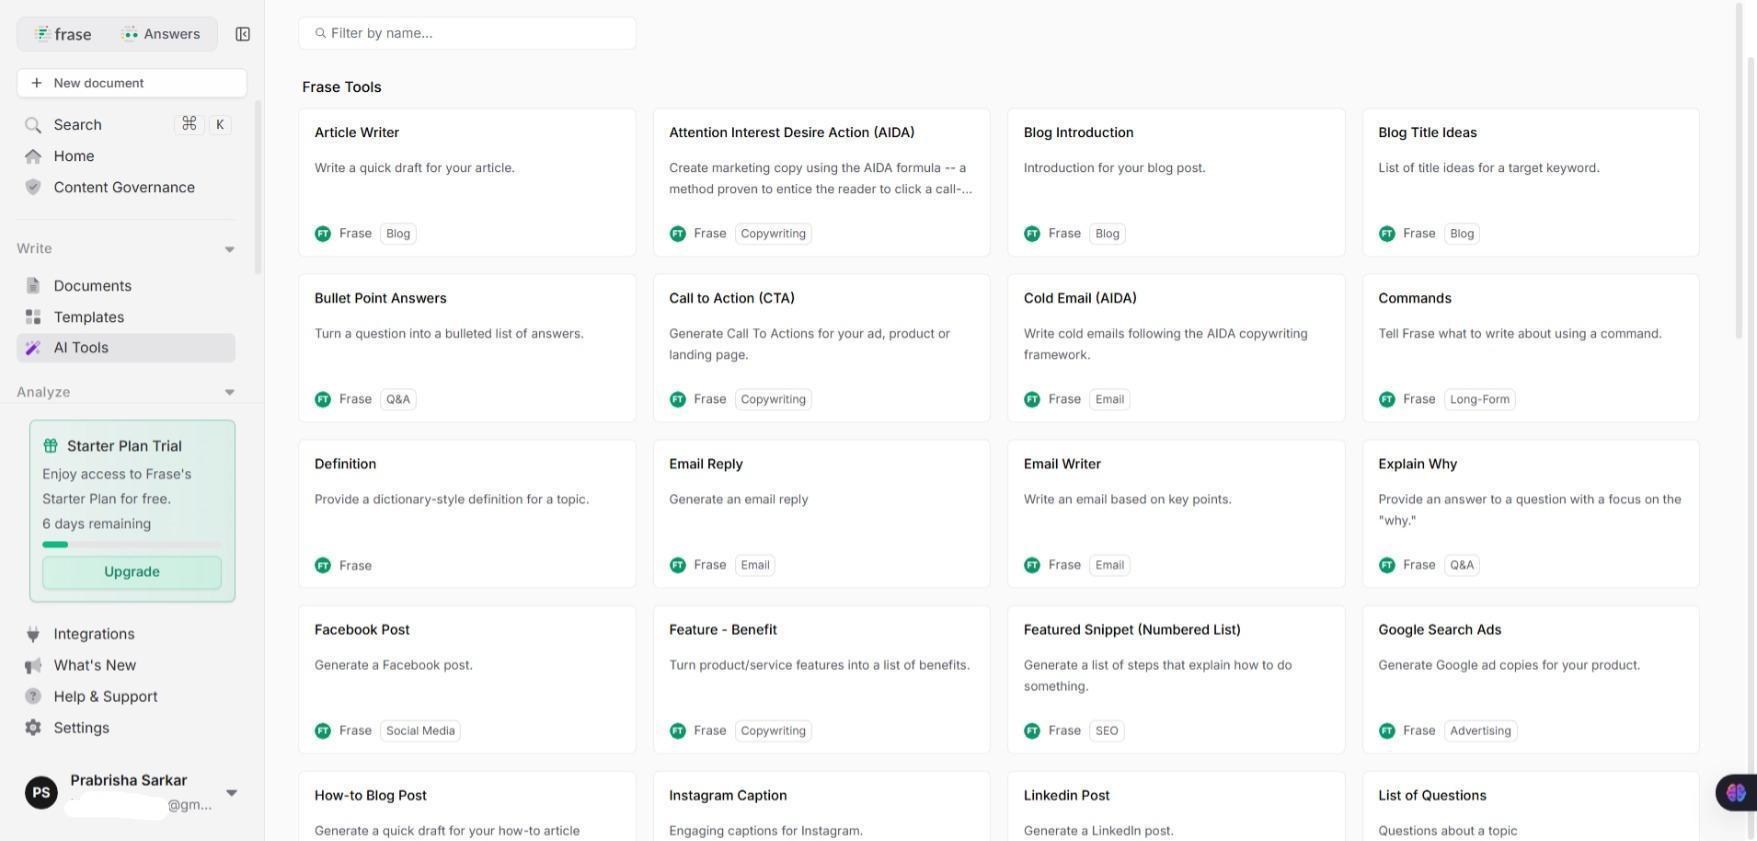
Task: Open the Prabrisha Sarkar account dropdown
Action: pyautogui.click(x=231, y=792)
